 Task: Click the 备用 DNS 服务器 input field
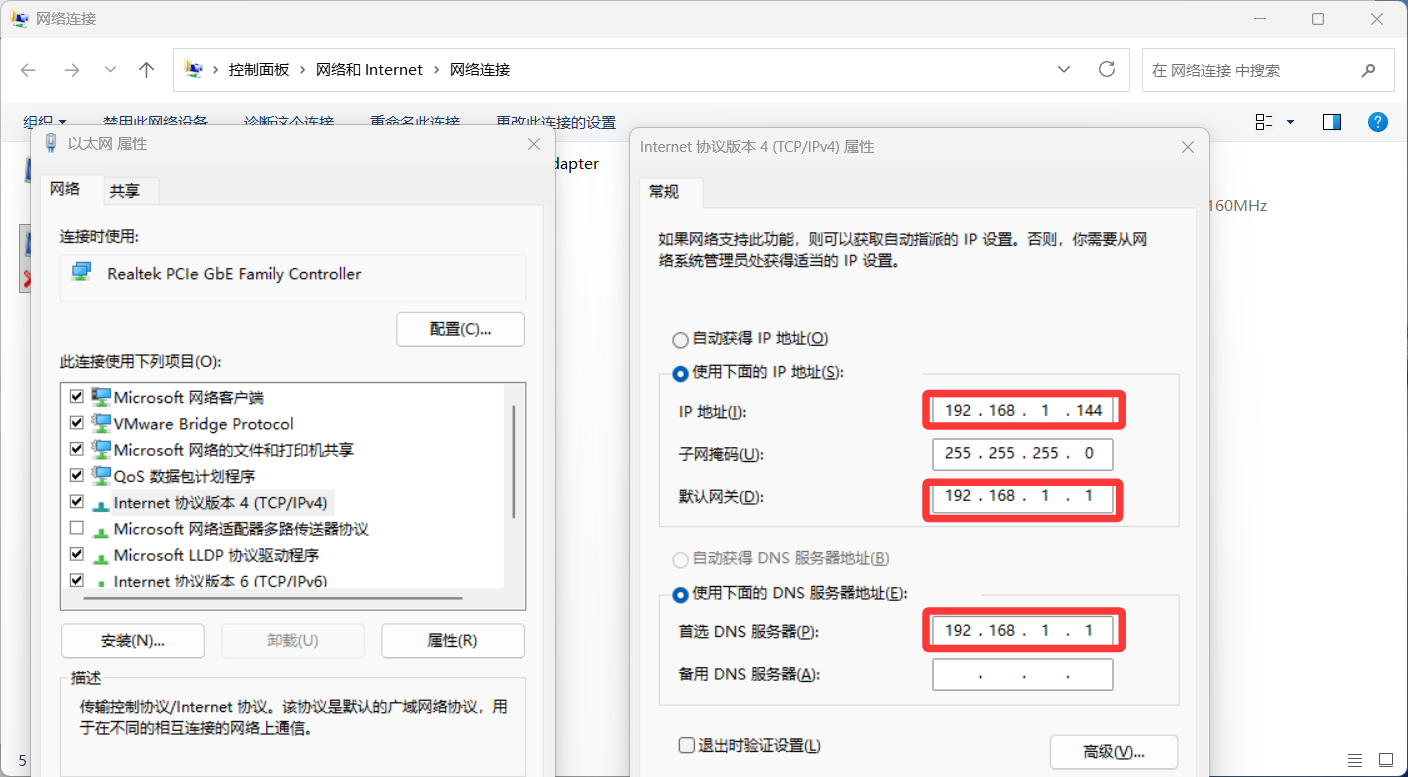point(1022,675)
